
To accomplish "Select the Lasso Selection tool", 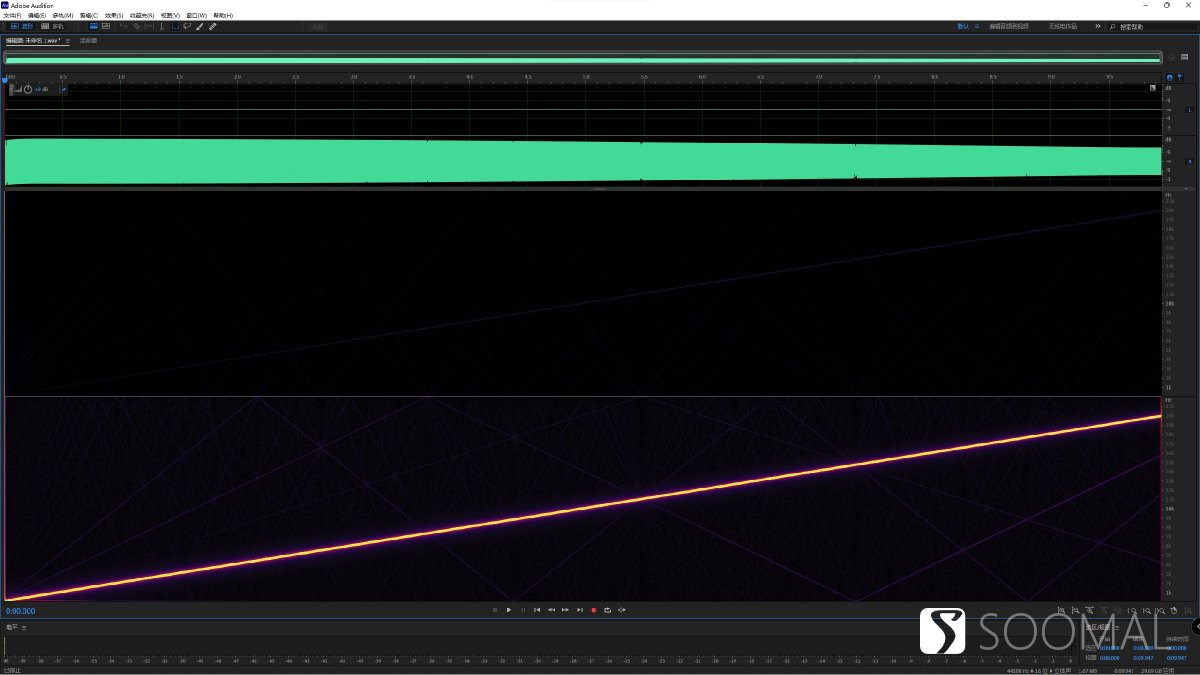I will pos(187,26).
